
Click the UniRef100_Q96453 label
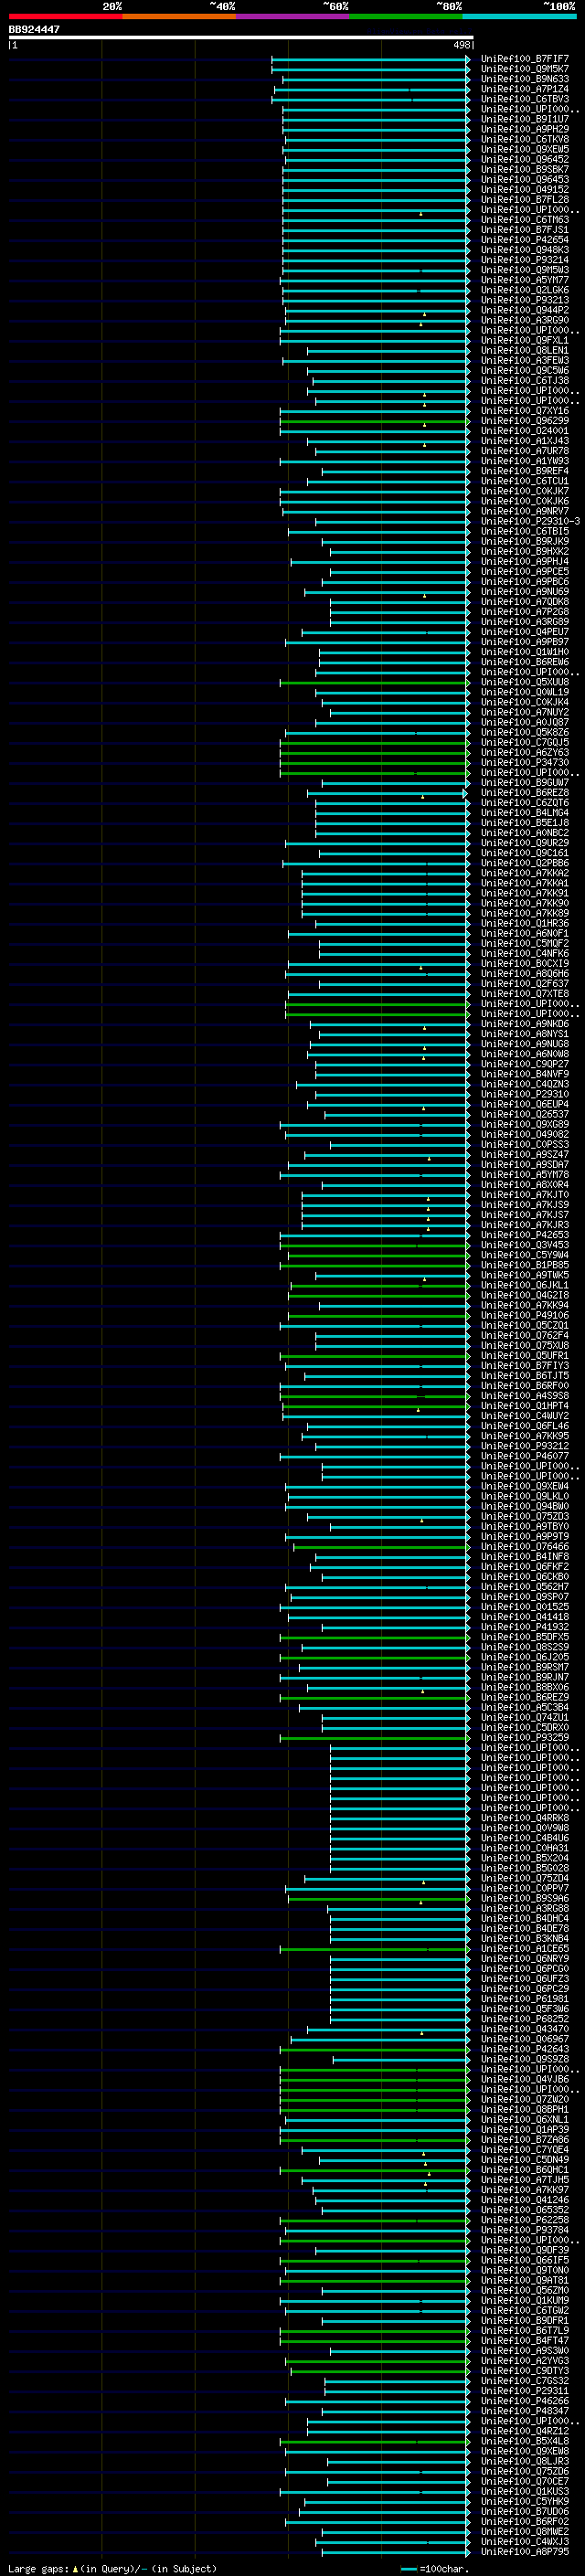click(x=525, y=180)
